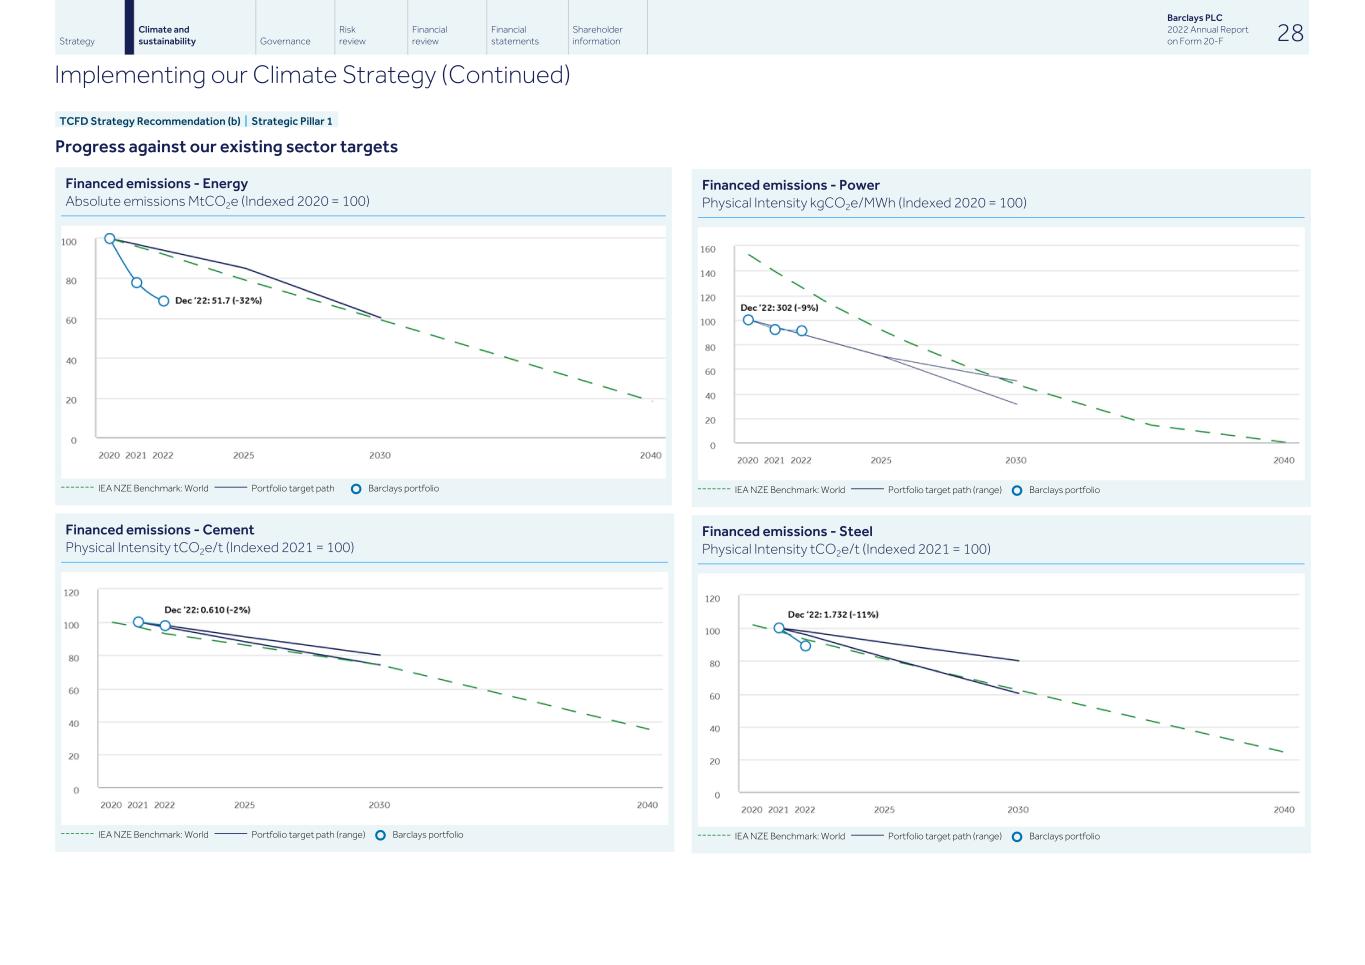Select the 2022 data point circle in Steel chart
Screen dimensions: 1365x965
(x=805, y=646)
